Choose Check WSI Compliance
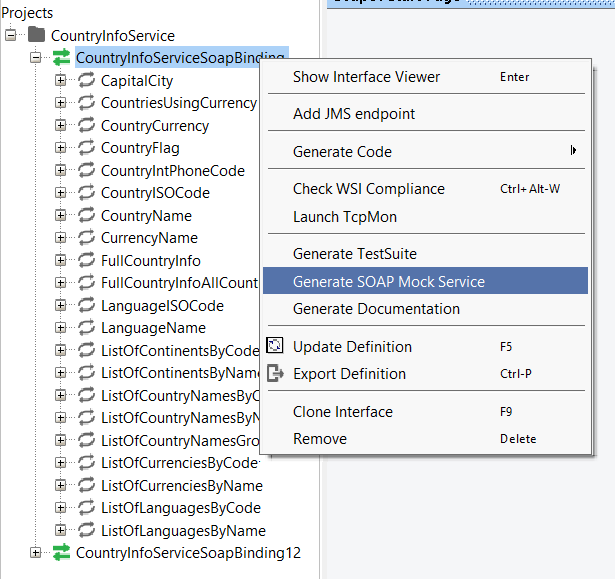Viewport: 615px width, 579px height. pos(426,189)
